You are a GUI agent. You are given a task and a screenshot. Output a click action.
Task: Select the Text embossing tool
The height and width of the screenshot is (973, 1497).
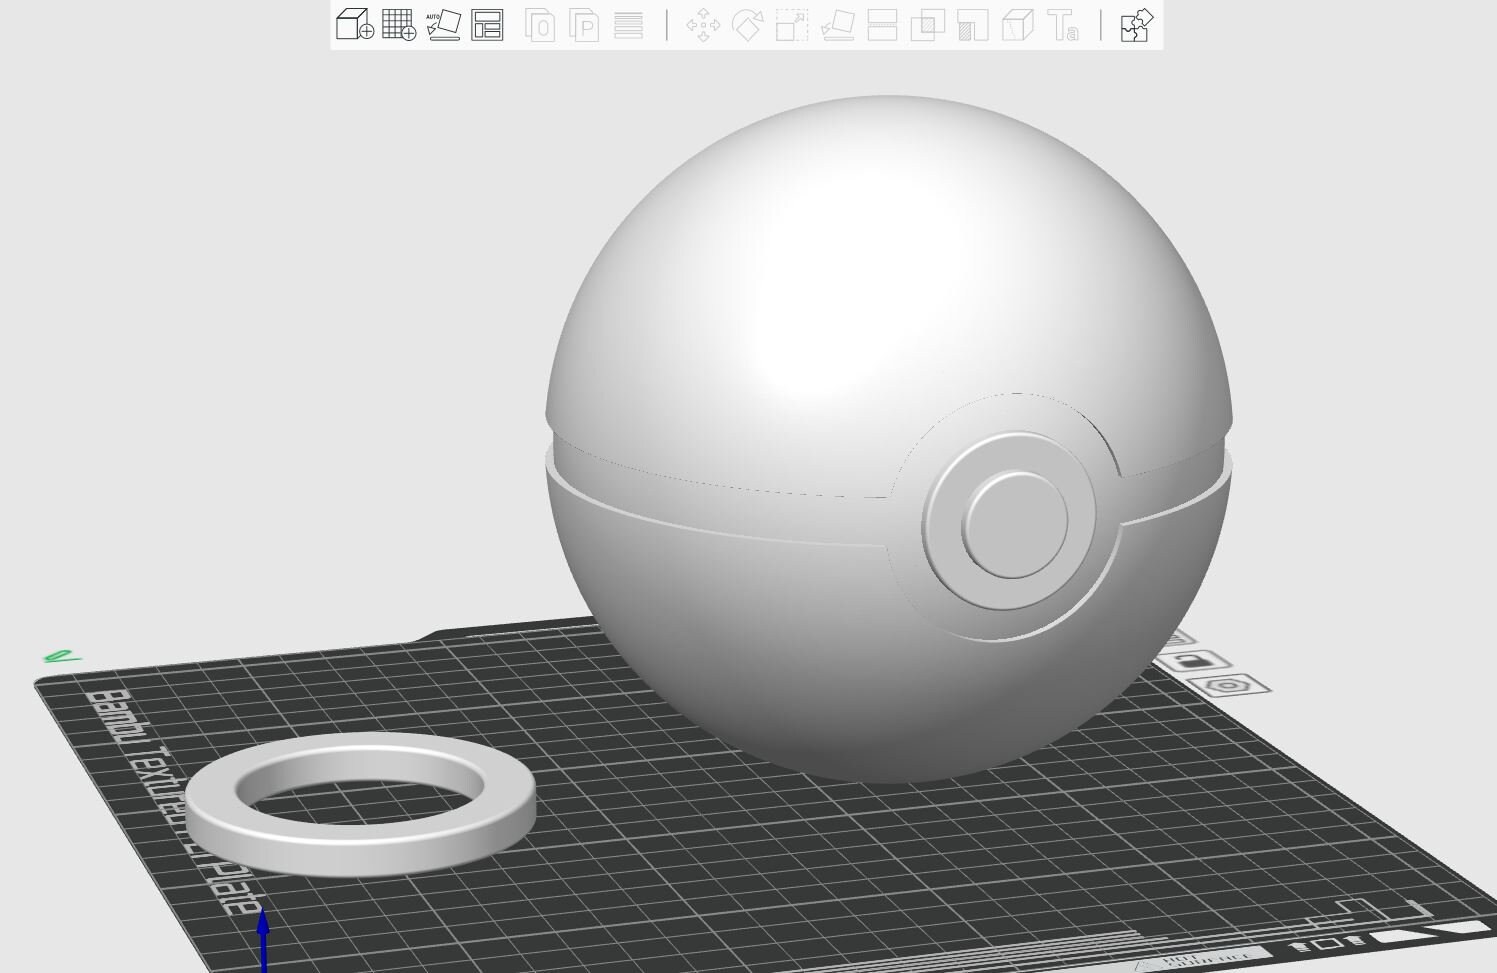pyautogui.click(x=1062, y=28)
